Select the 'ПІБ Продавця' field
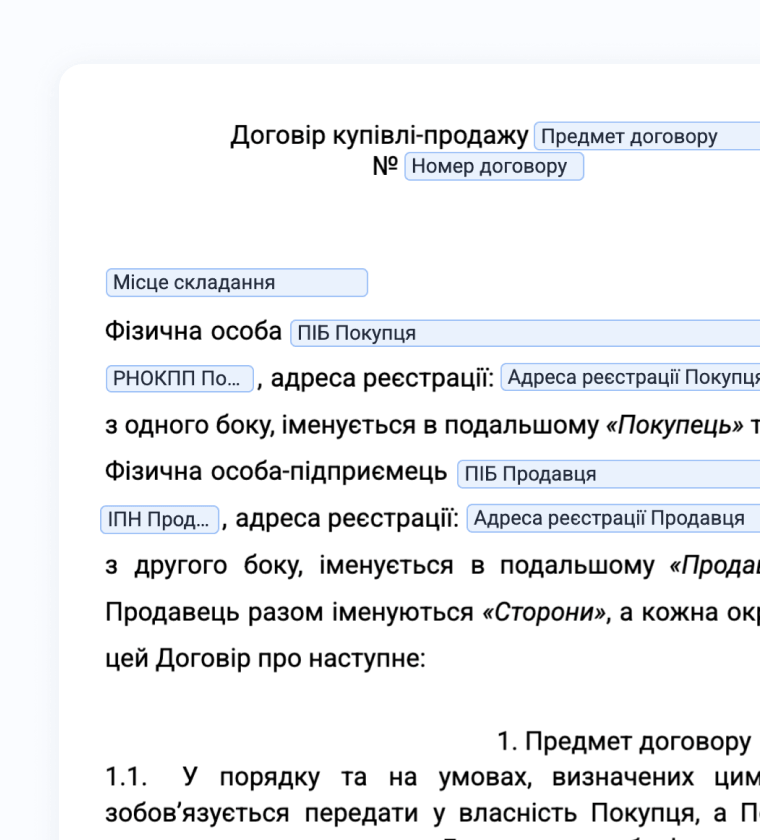This screenshot has height=840, width=760. tap(608, 474)
